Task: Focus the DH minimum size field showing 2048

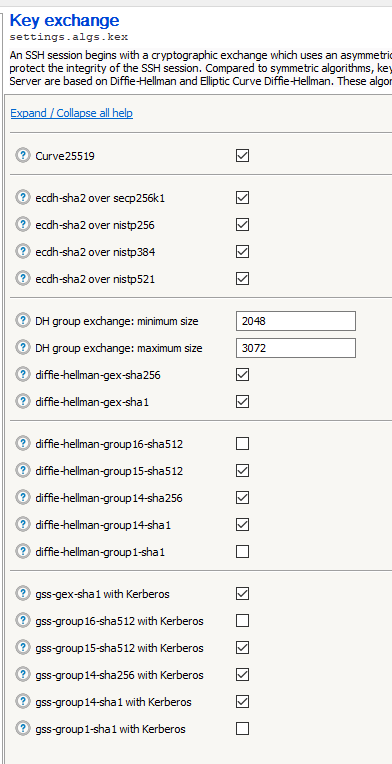Action: [296, 321]
